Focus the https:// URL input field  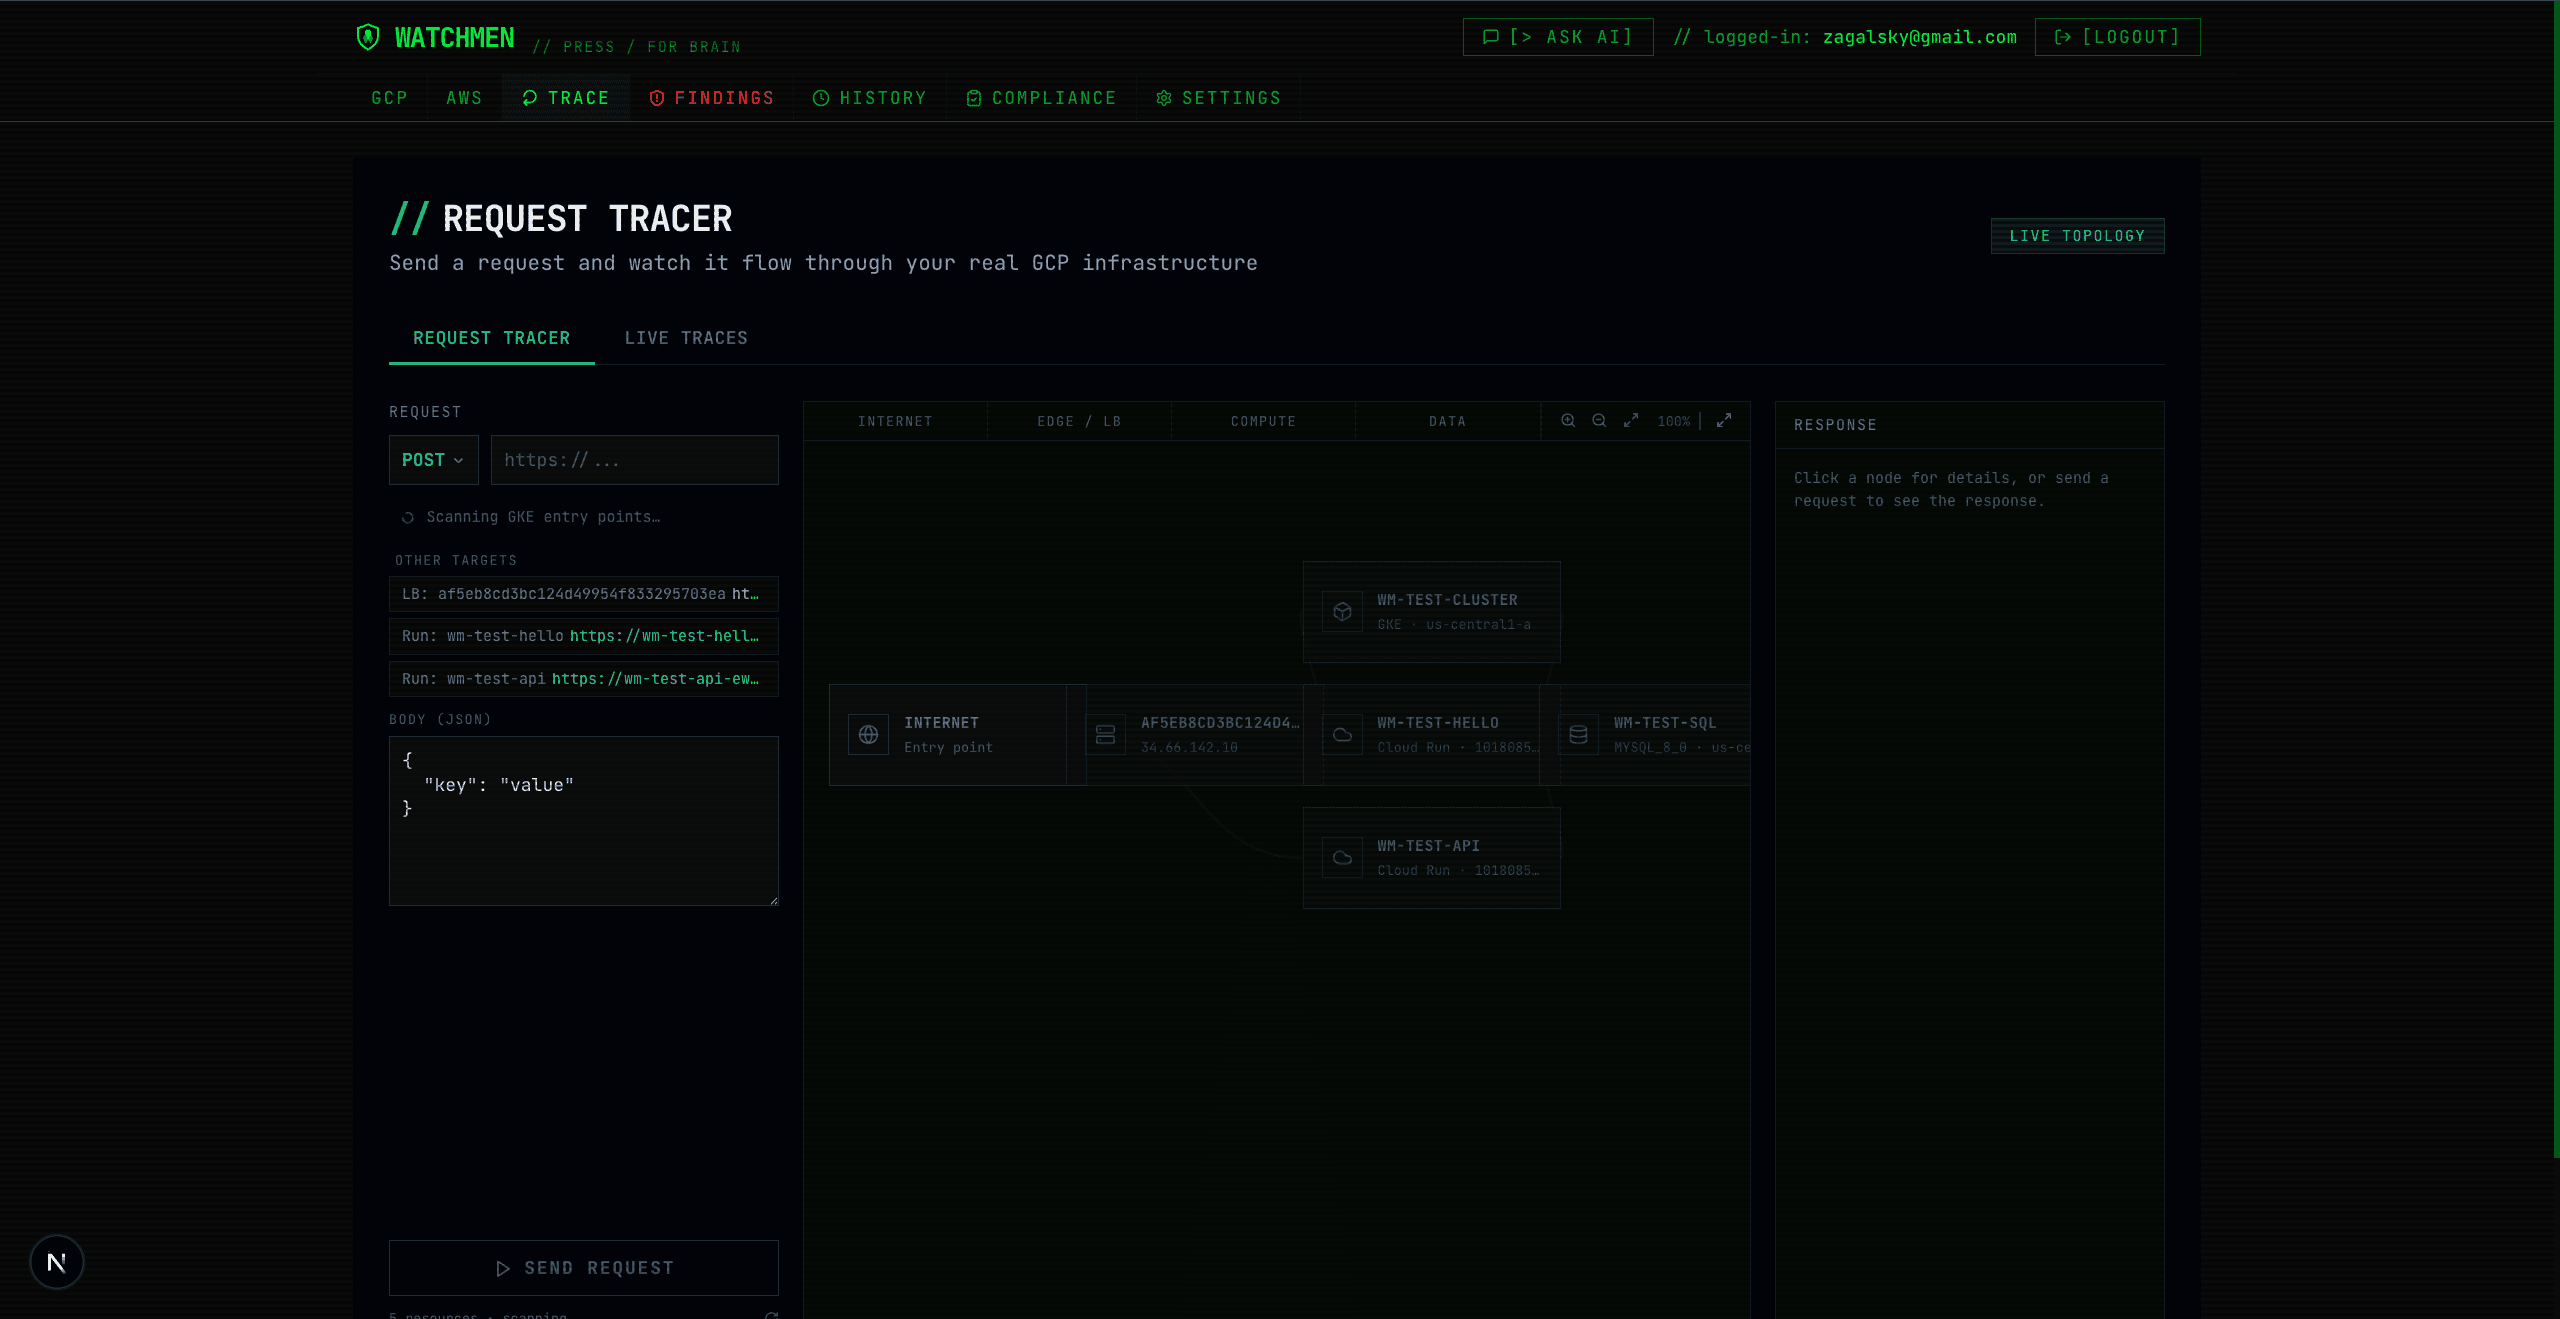(635, 460)
